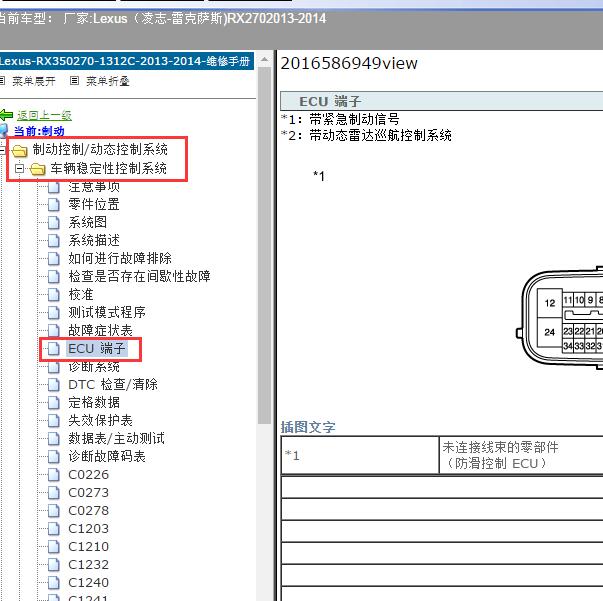Open the 定格数据 page
The image size is (603, 601).
[94, 403]
